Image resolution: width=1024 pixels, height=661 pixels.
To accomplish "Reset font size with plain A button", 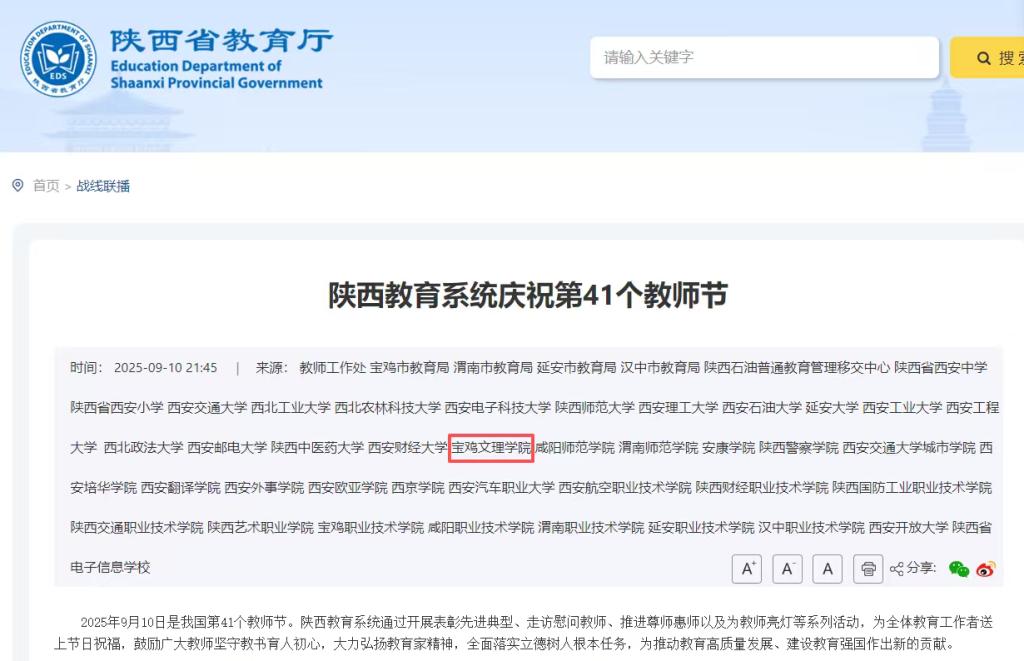I will (827, 569).
